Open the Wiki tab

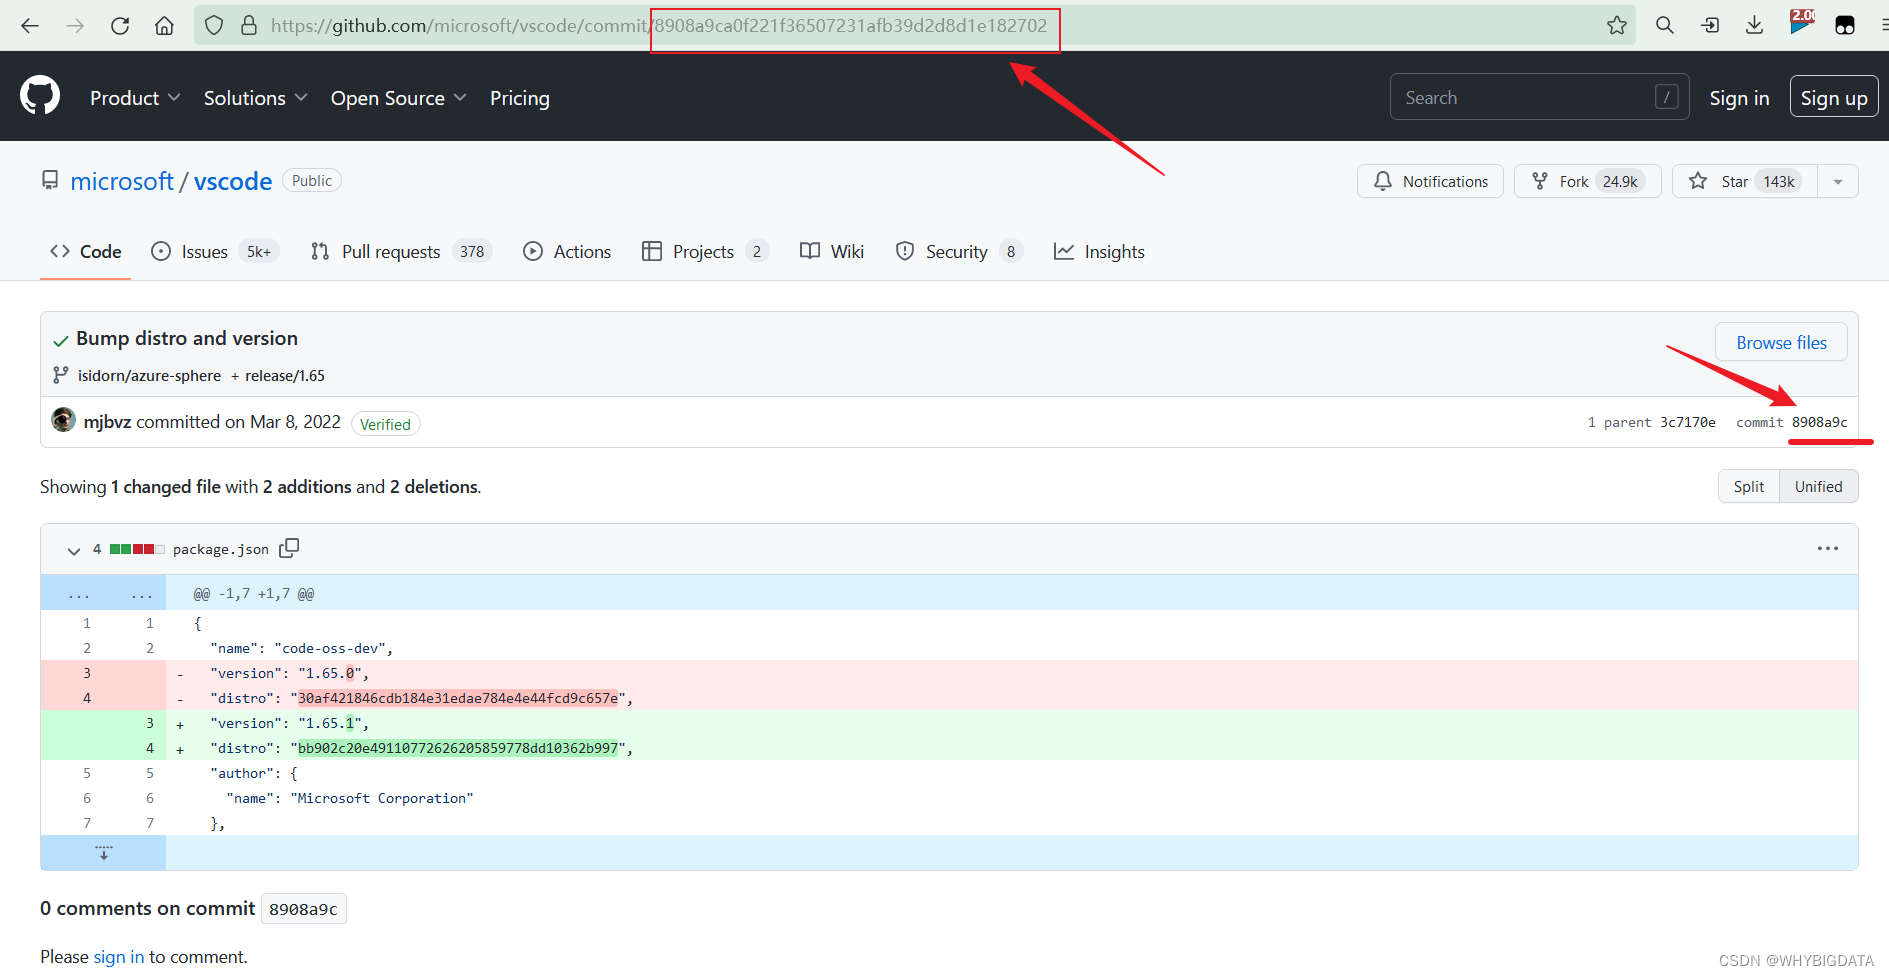tap(832, 252)
